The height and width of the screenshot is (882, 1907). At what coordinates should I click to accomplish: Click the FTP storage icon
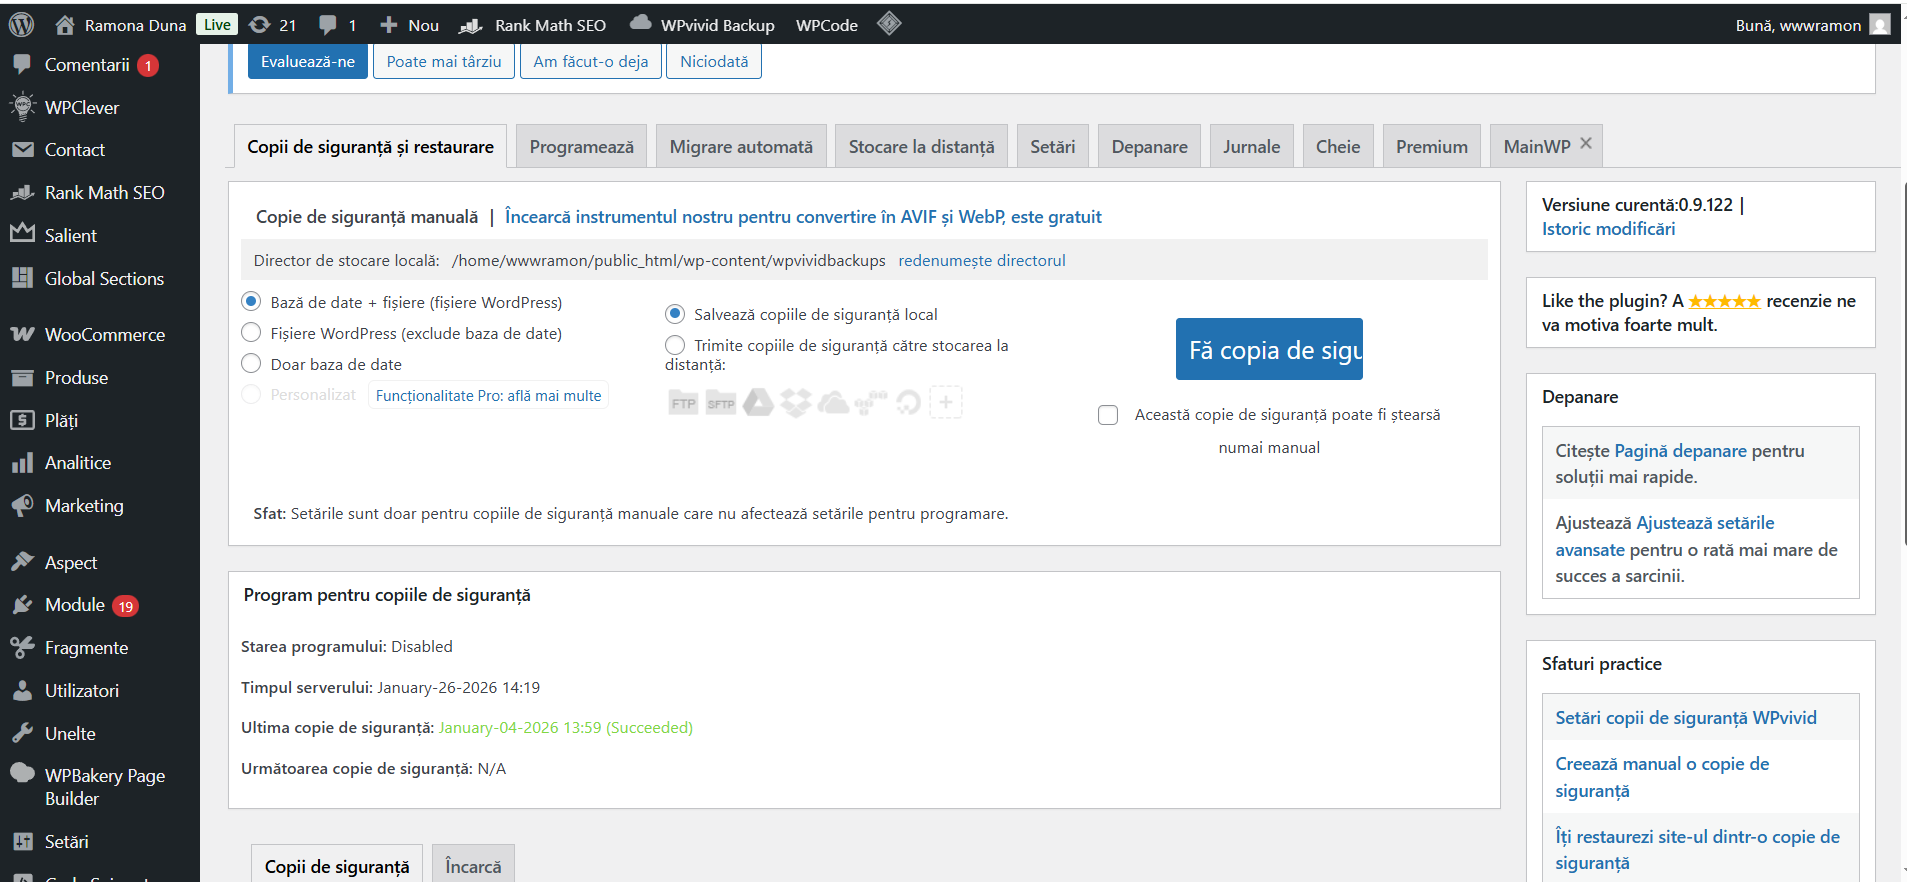[683, 403]
